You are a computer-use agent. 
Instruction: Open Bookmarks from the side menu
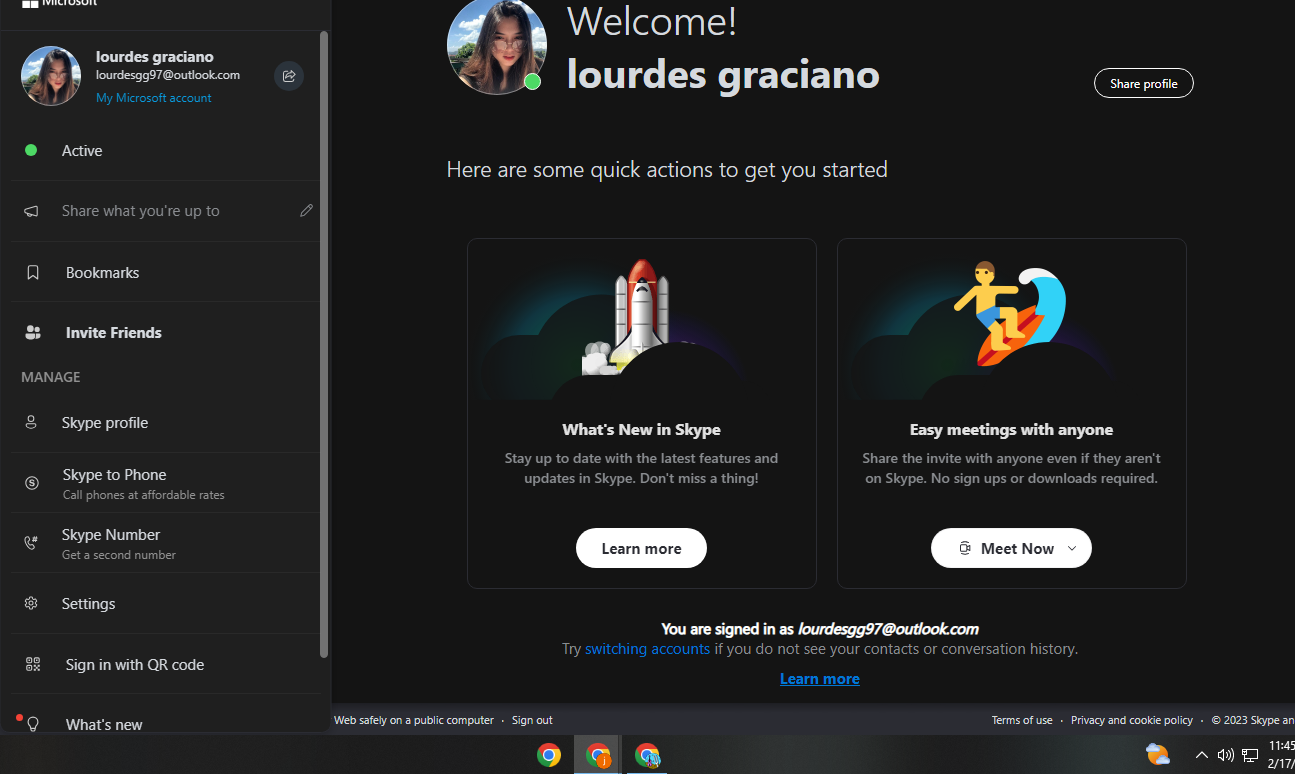coord(166,272)
